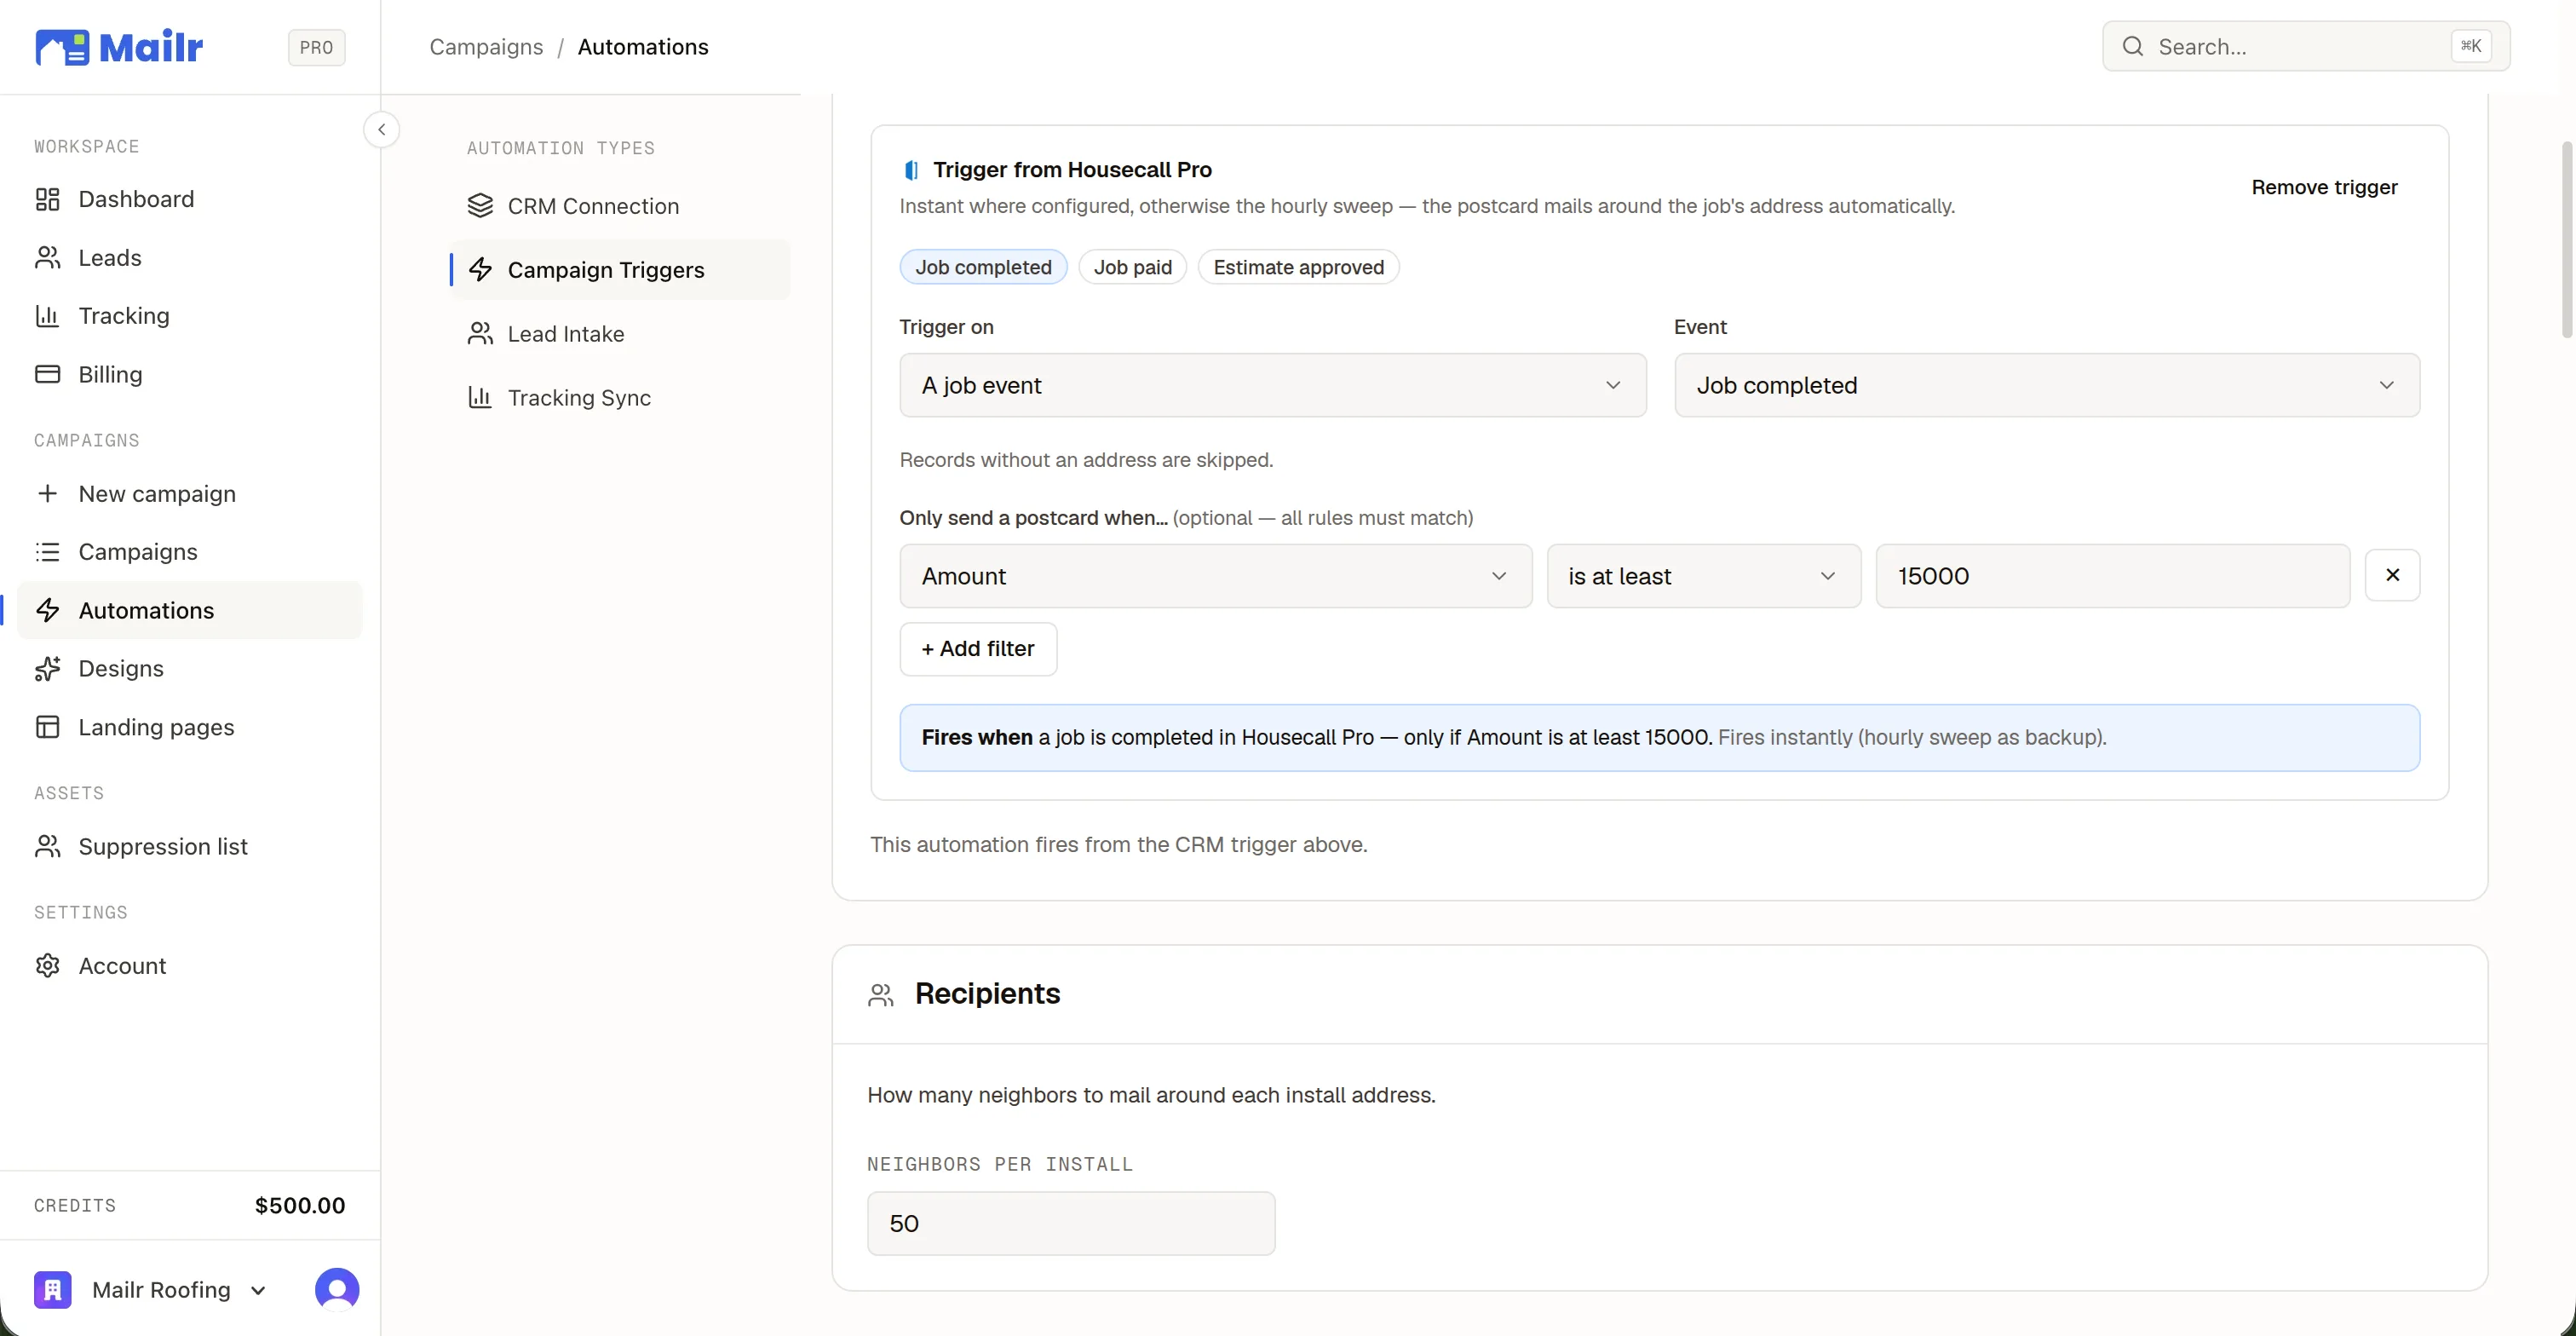This screenshot has height=1336, width=2576.
Task: Click the filter value field showing 15000
Action: (2112, 576)
